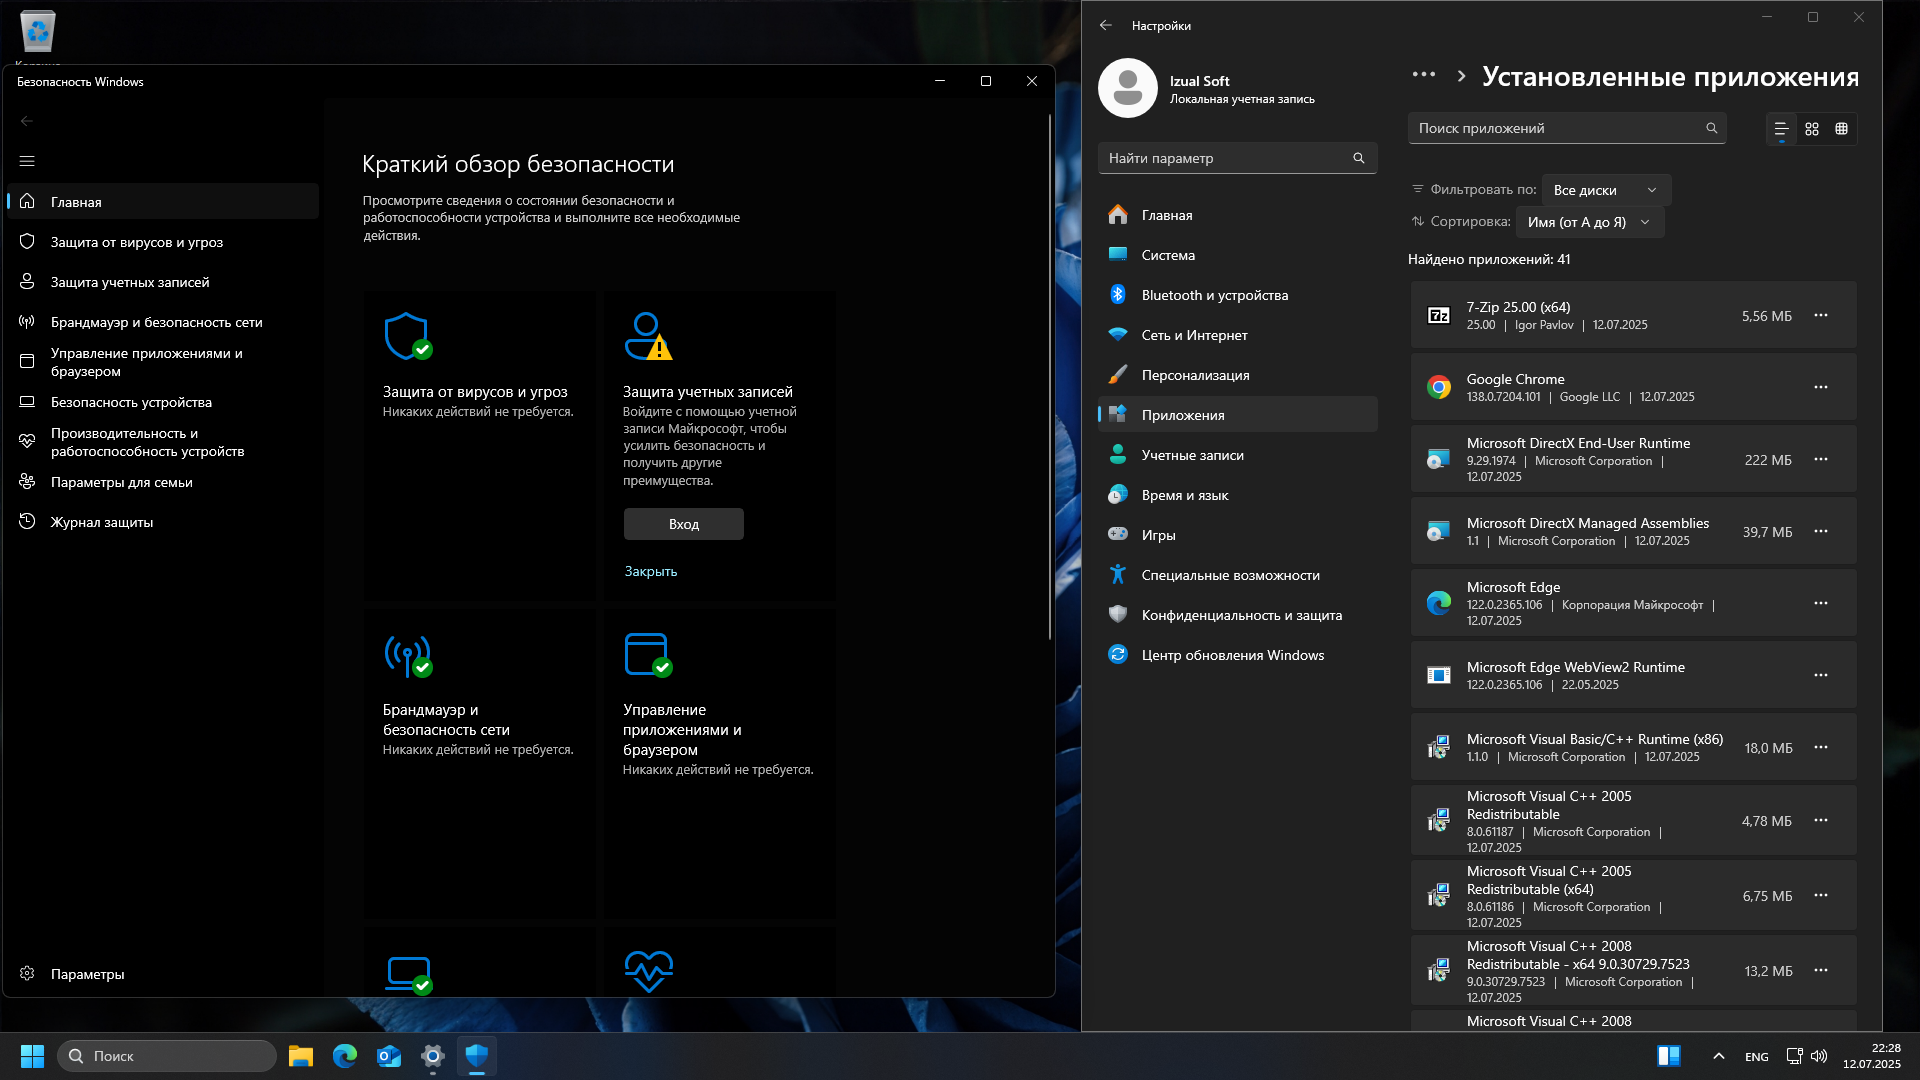Viewport: 1920px width, 1080px height.
Task: Click the account protection warning tile icon
Action: [648, 336]
